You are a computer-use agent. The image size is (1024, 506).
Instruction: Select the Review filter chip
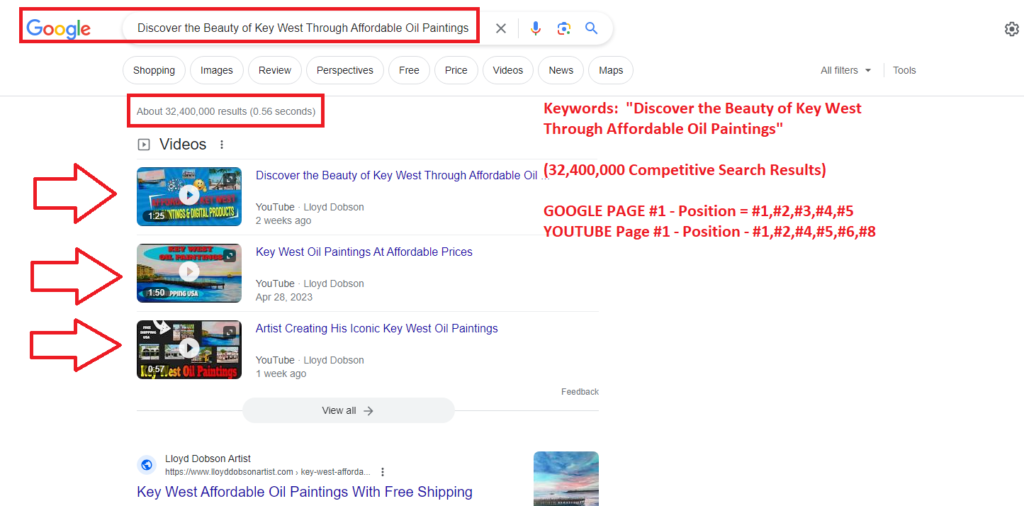pyautogui.click(x=274, y=71)
